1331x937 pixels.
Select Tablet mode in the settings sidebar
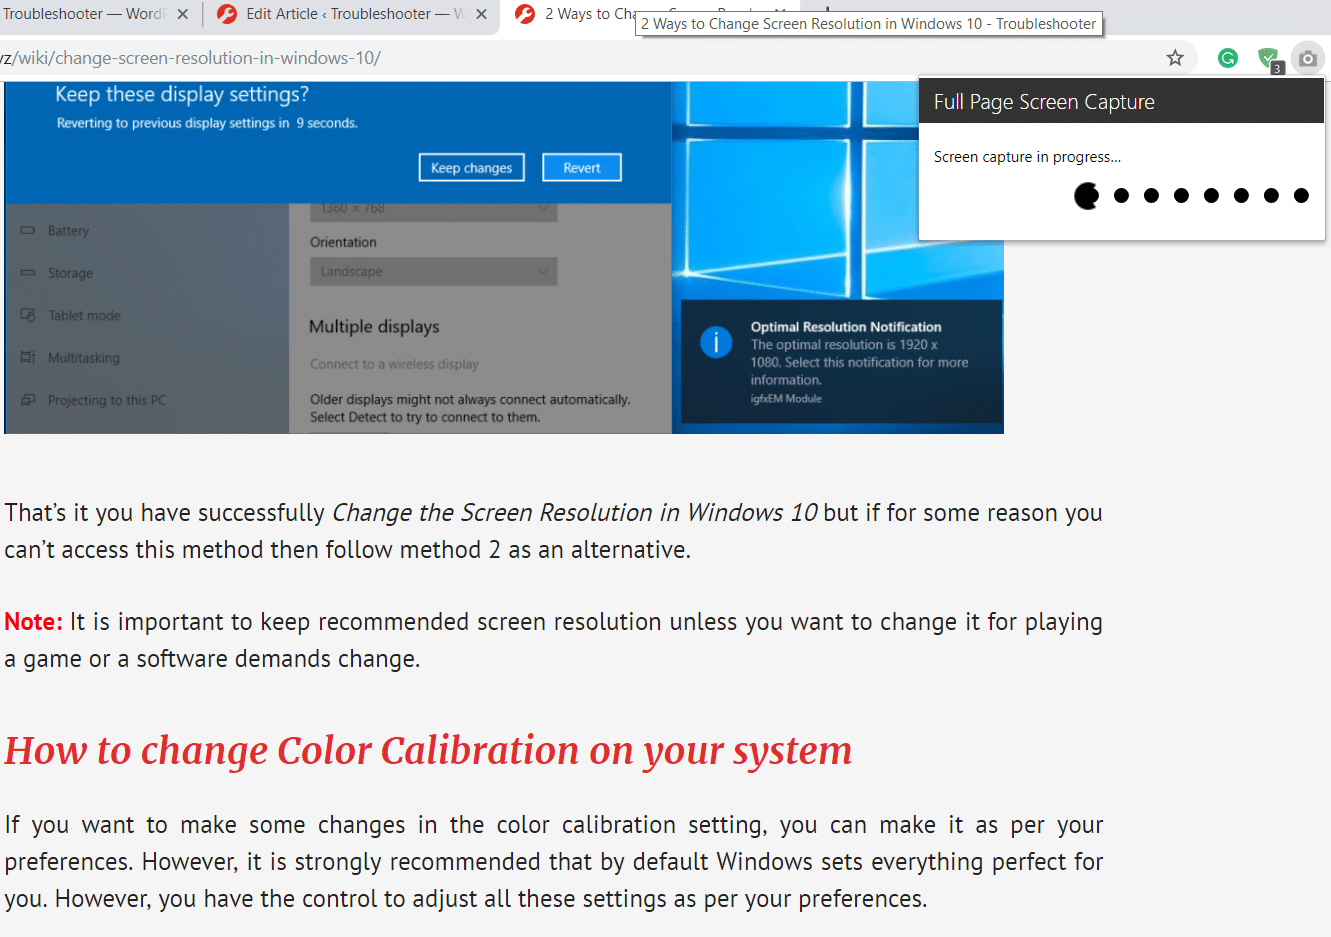point(84,315)
